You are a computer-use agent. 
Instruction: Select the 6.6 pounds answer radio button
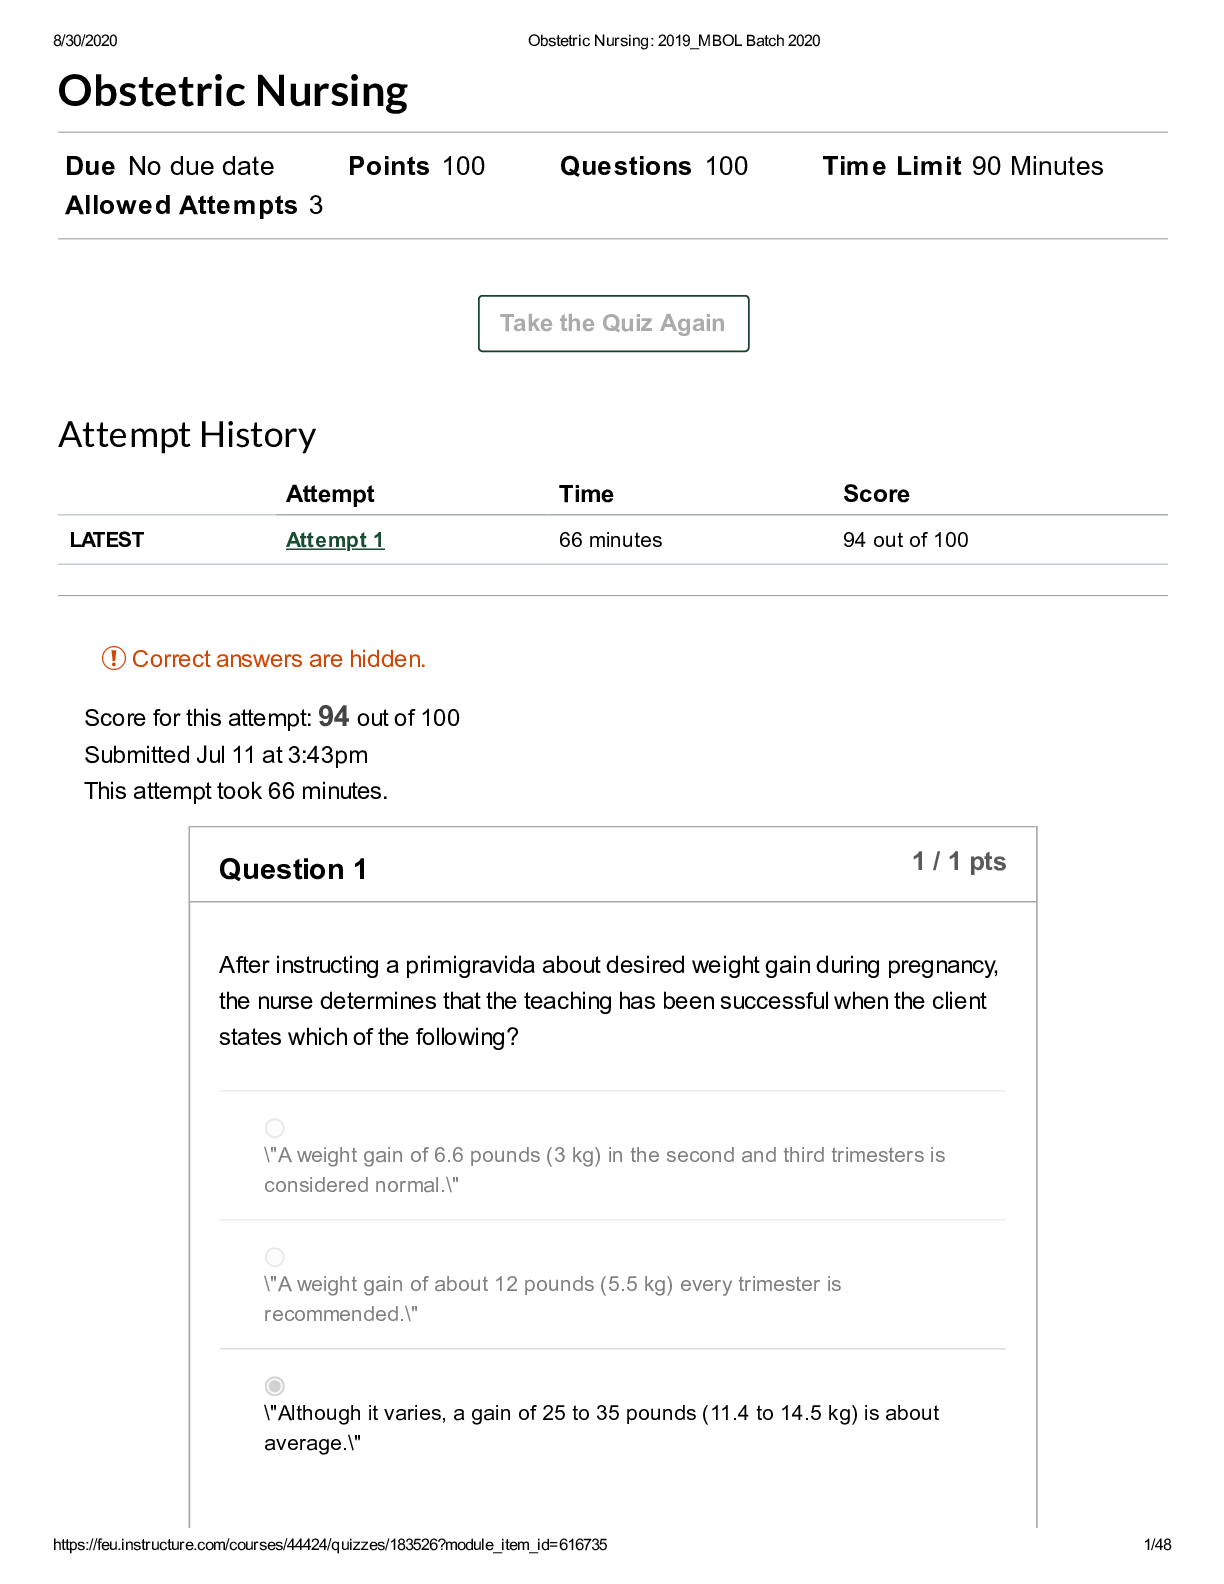pyautogui.click(x=275, y=1128)
